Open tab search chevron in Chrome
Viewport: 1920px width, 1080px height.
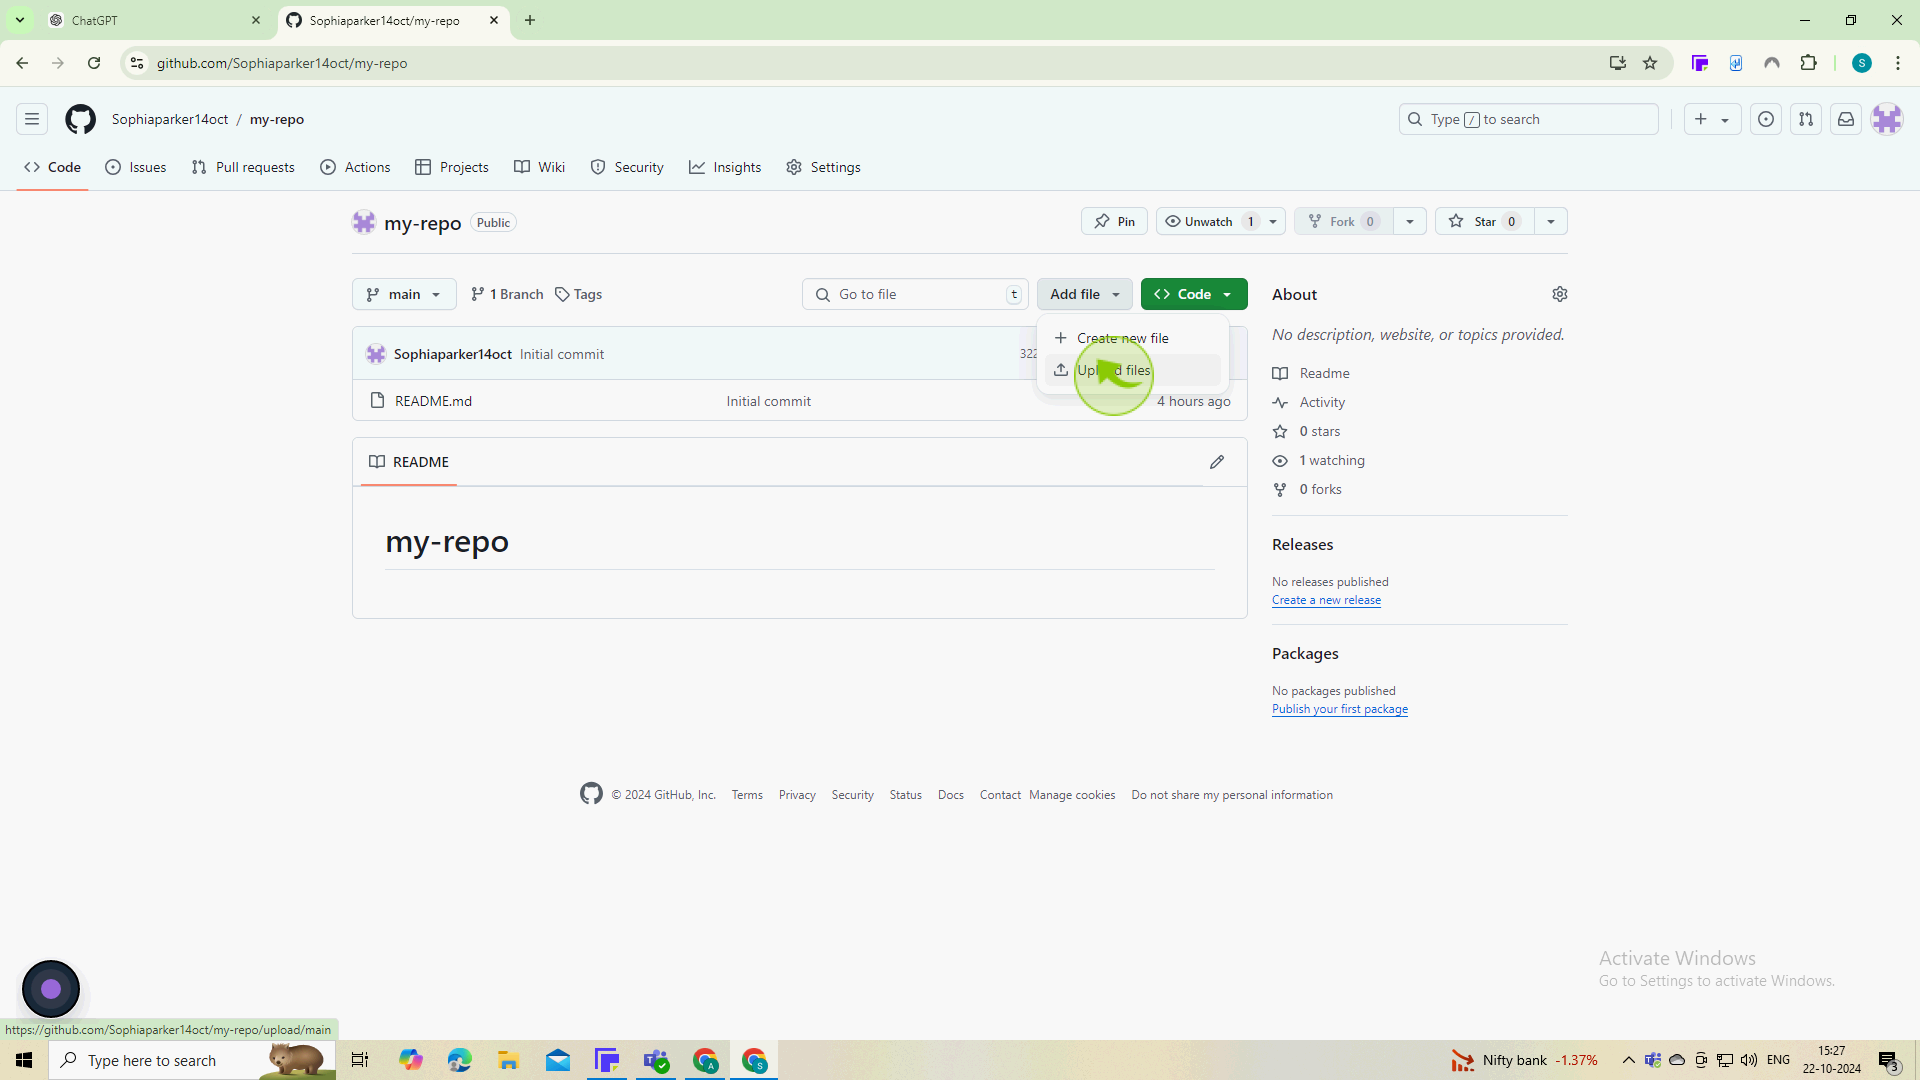[x=19, y=20]
